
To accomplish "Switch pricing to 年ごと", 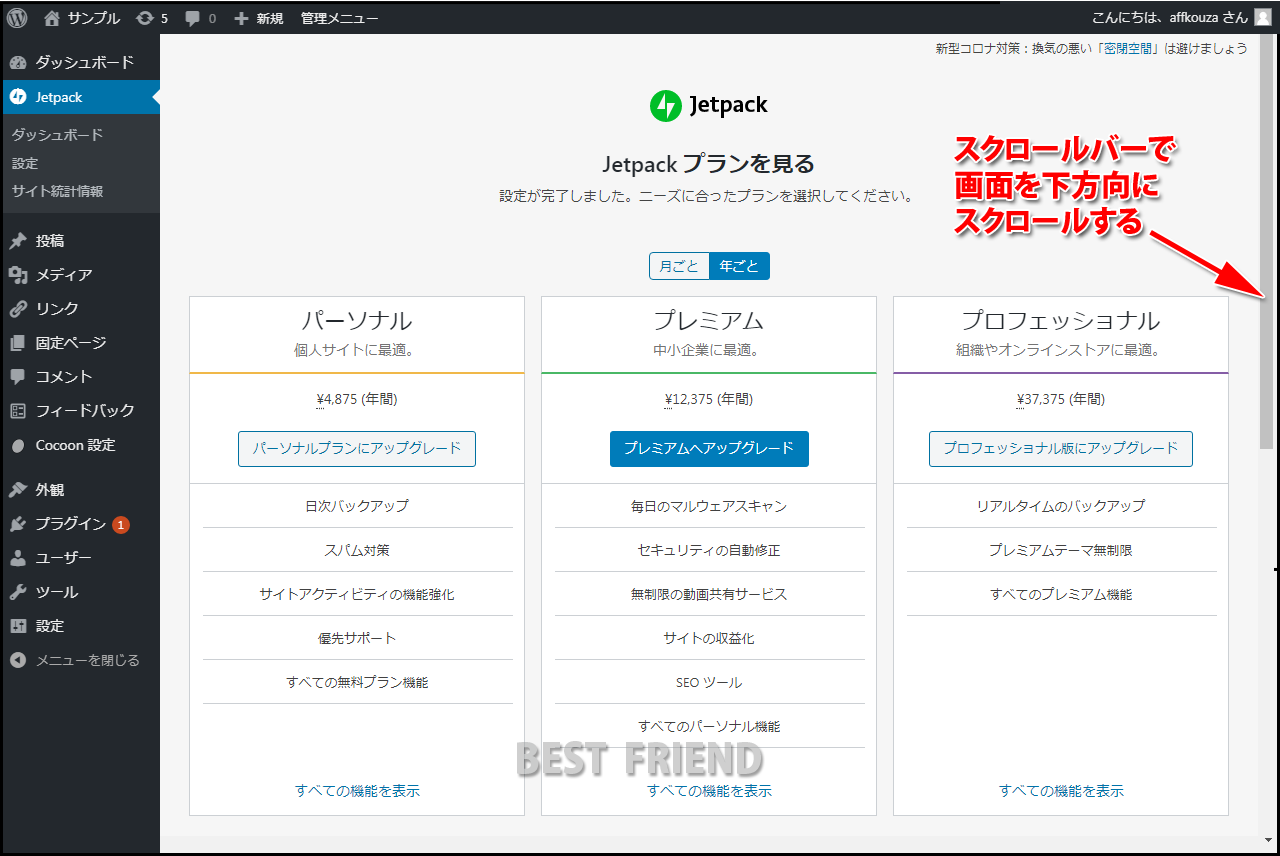I will click(739, 266).
